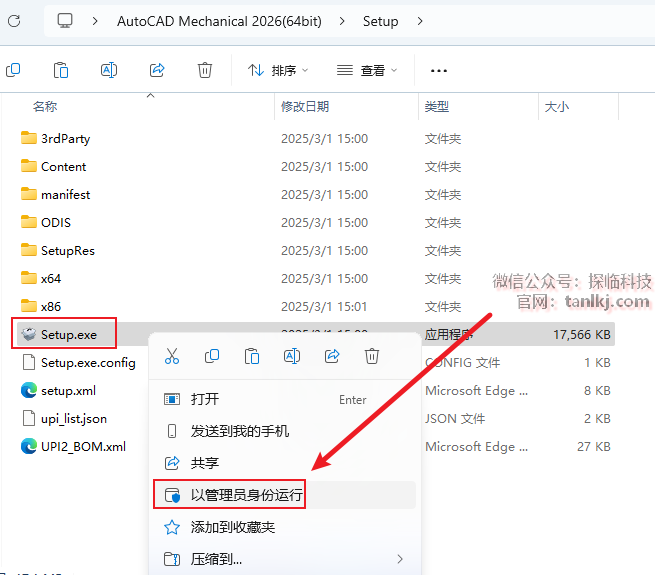Select 发送到我的手机 in the context menu
This screenshot has width=655, height=575.
click(x=285, y=431)
